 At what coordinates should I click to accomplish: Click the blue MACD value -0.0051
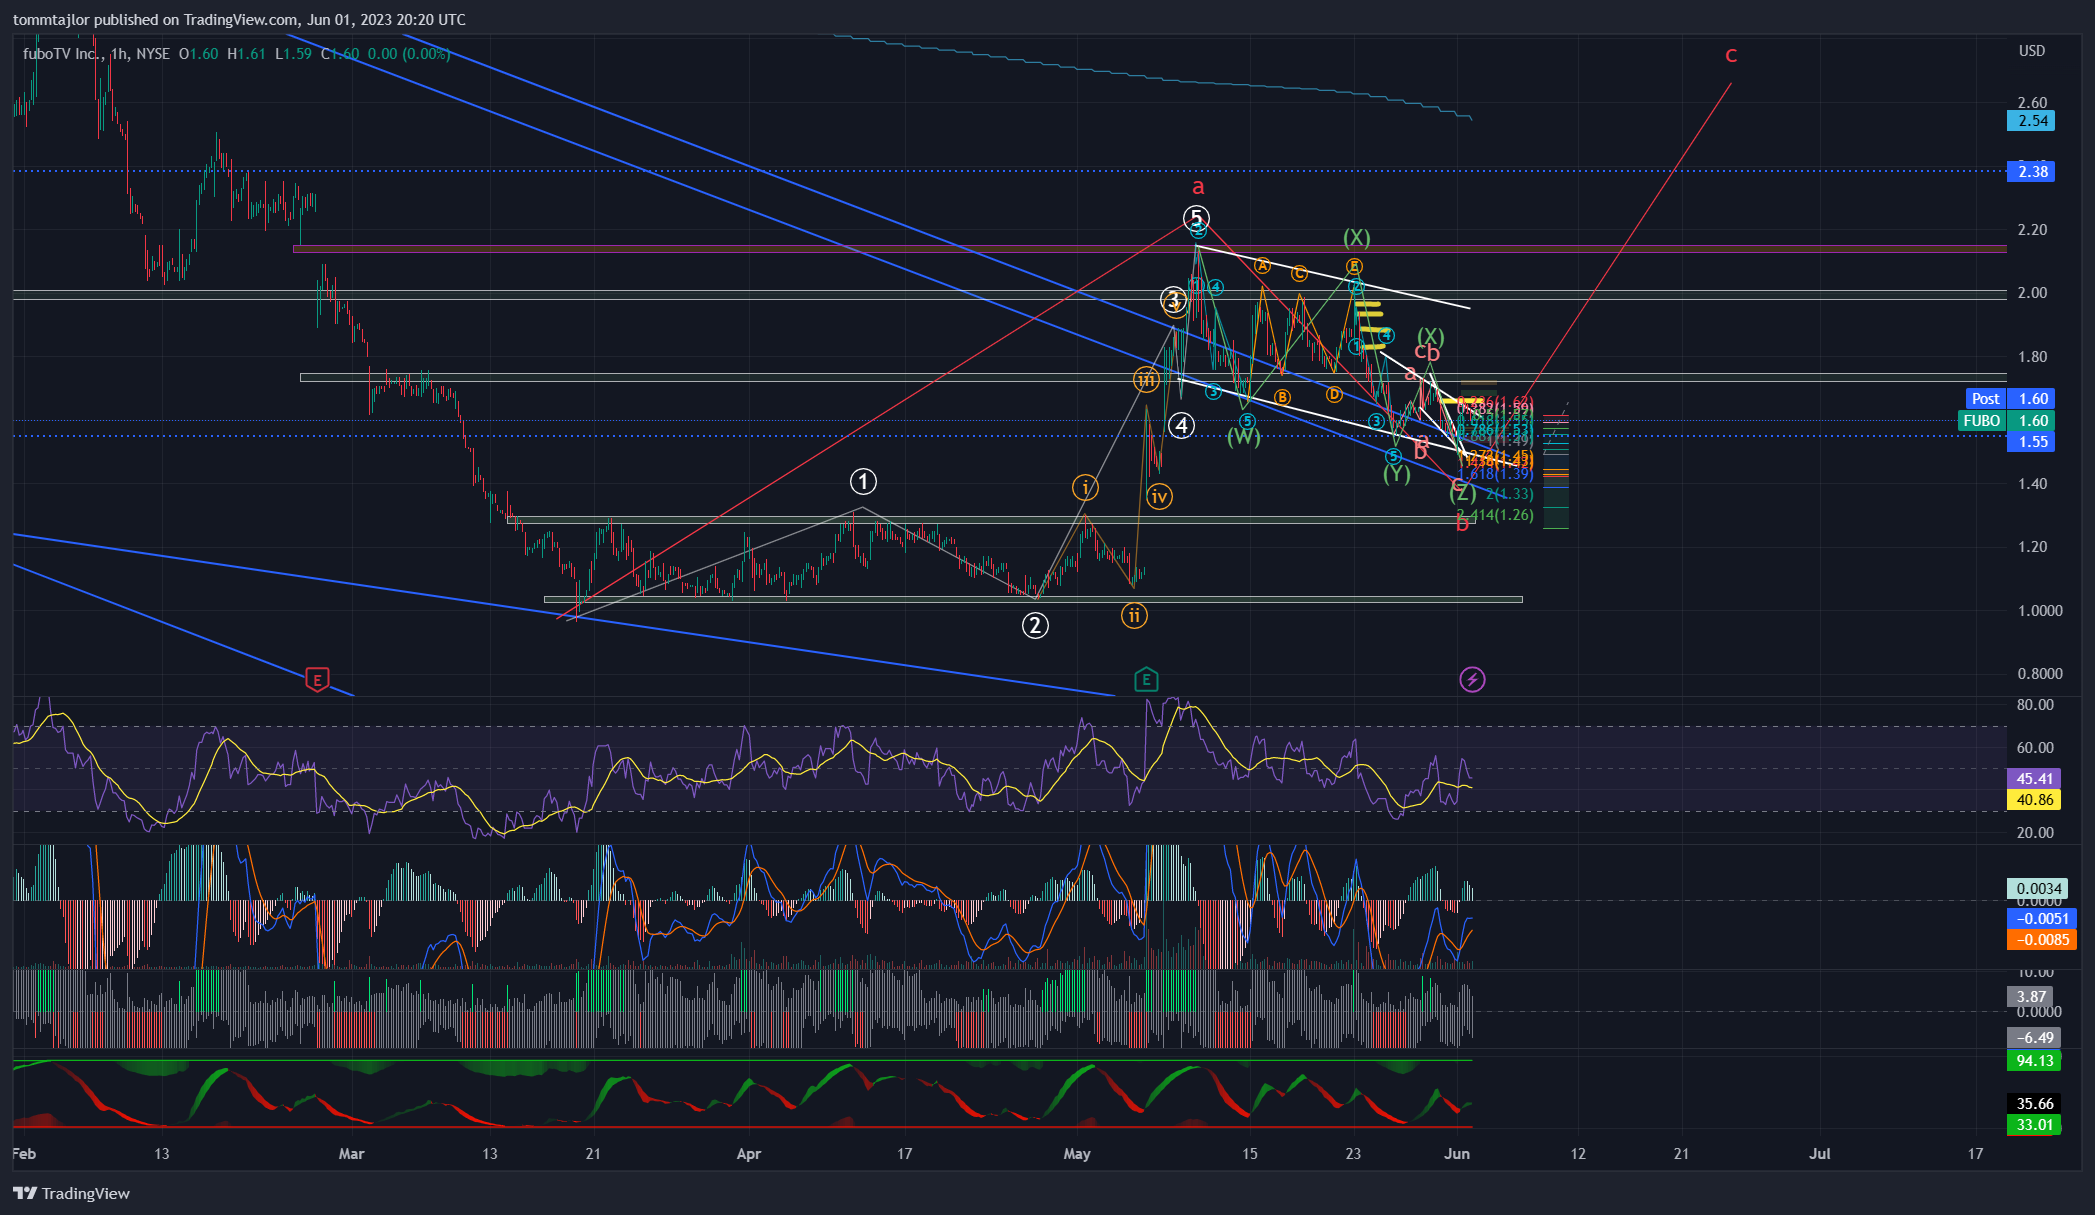(x=2041, y=919)
